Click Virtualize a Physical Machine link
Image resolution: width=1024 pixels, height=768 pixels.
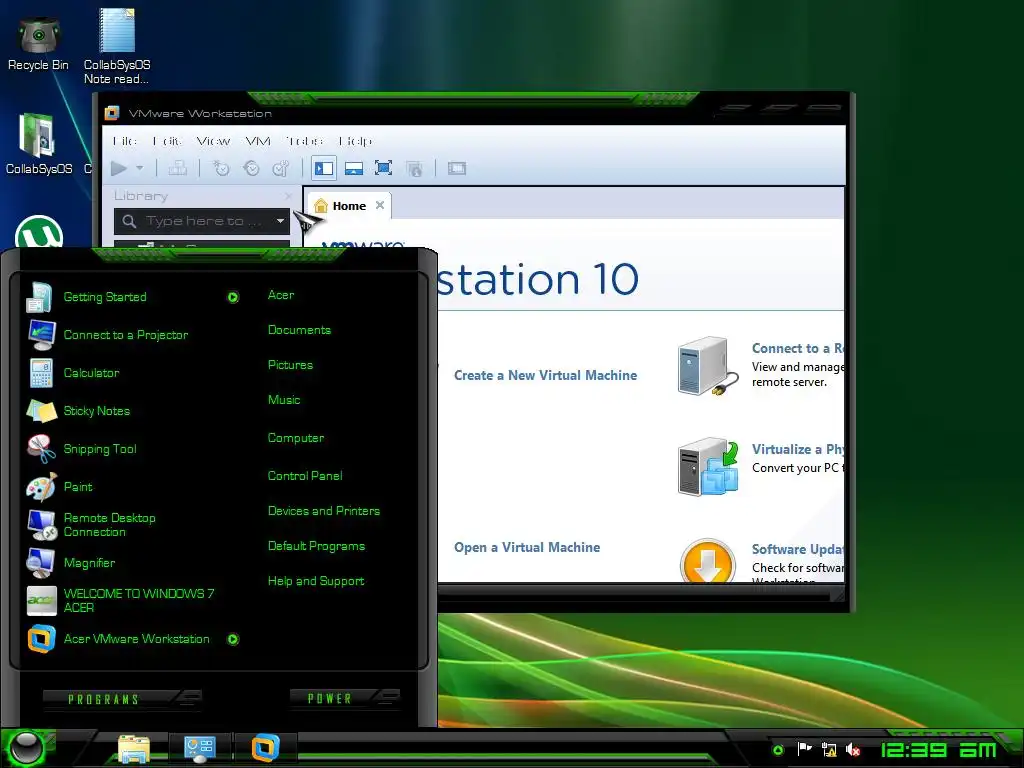798,449
